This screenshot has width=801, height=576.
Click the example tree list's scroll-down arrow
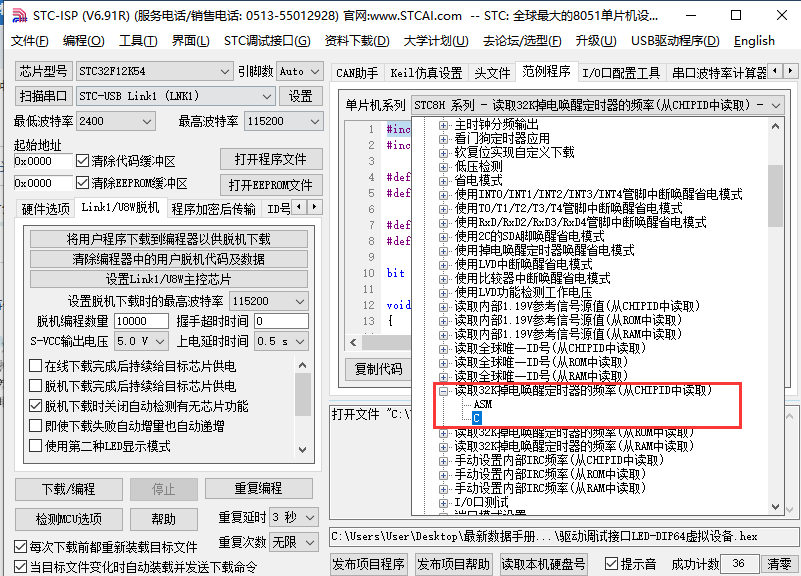point(775,507)
